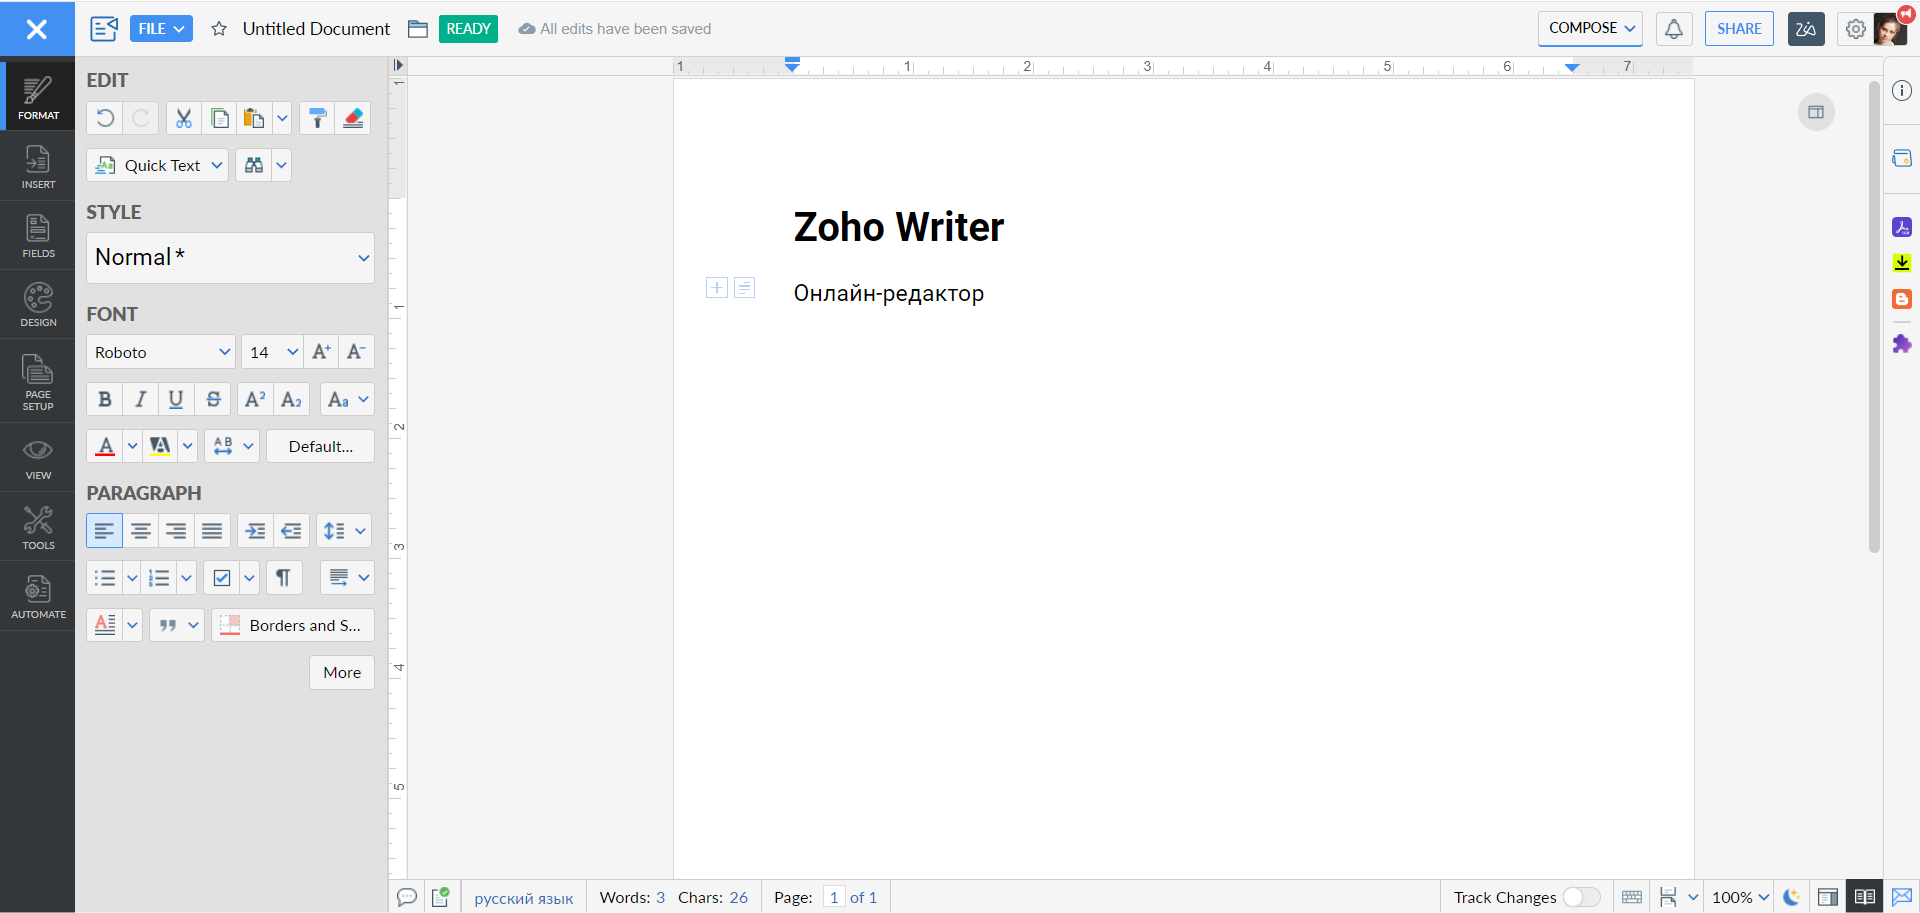Toggle night mode moon icon
The width and height of the screenshot is (1920, 913).
tap(1792, 897)
